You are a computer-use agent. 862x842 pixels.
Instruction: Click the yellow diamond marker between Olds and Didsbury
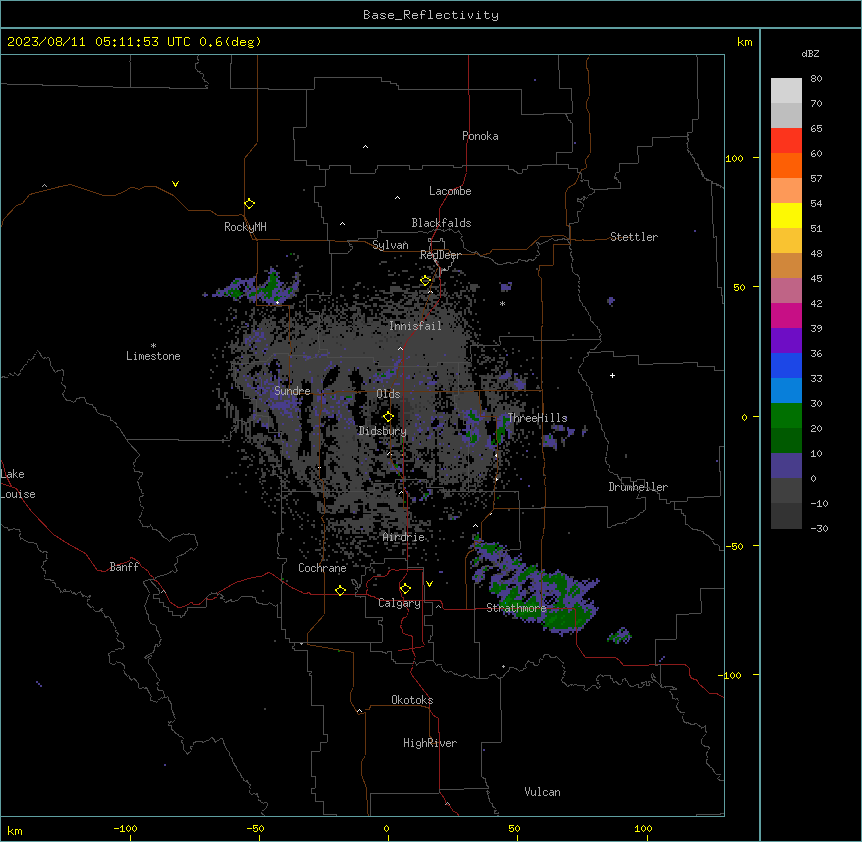pyautogui.click(x=388, y=416)
